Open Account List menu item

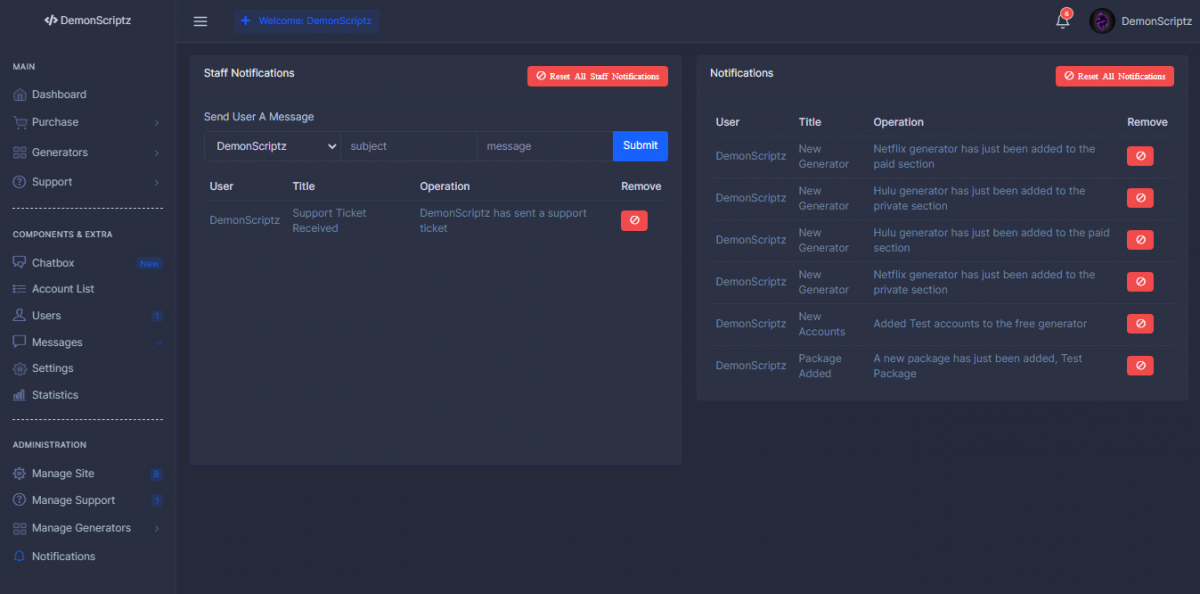click(x=63, y=289)
